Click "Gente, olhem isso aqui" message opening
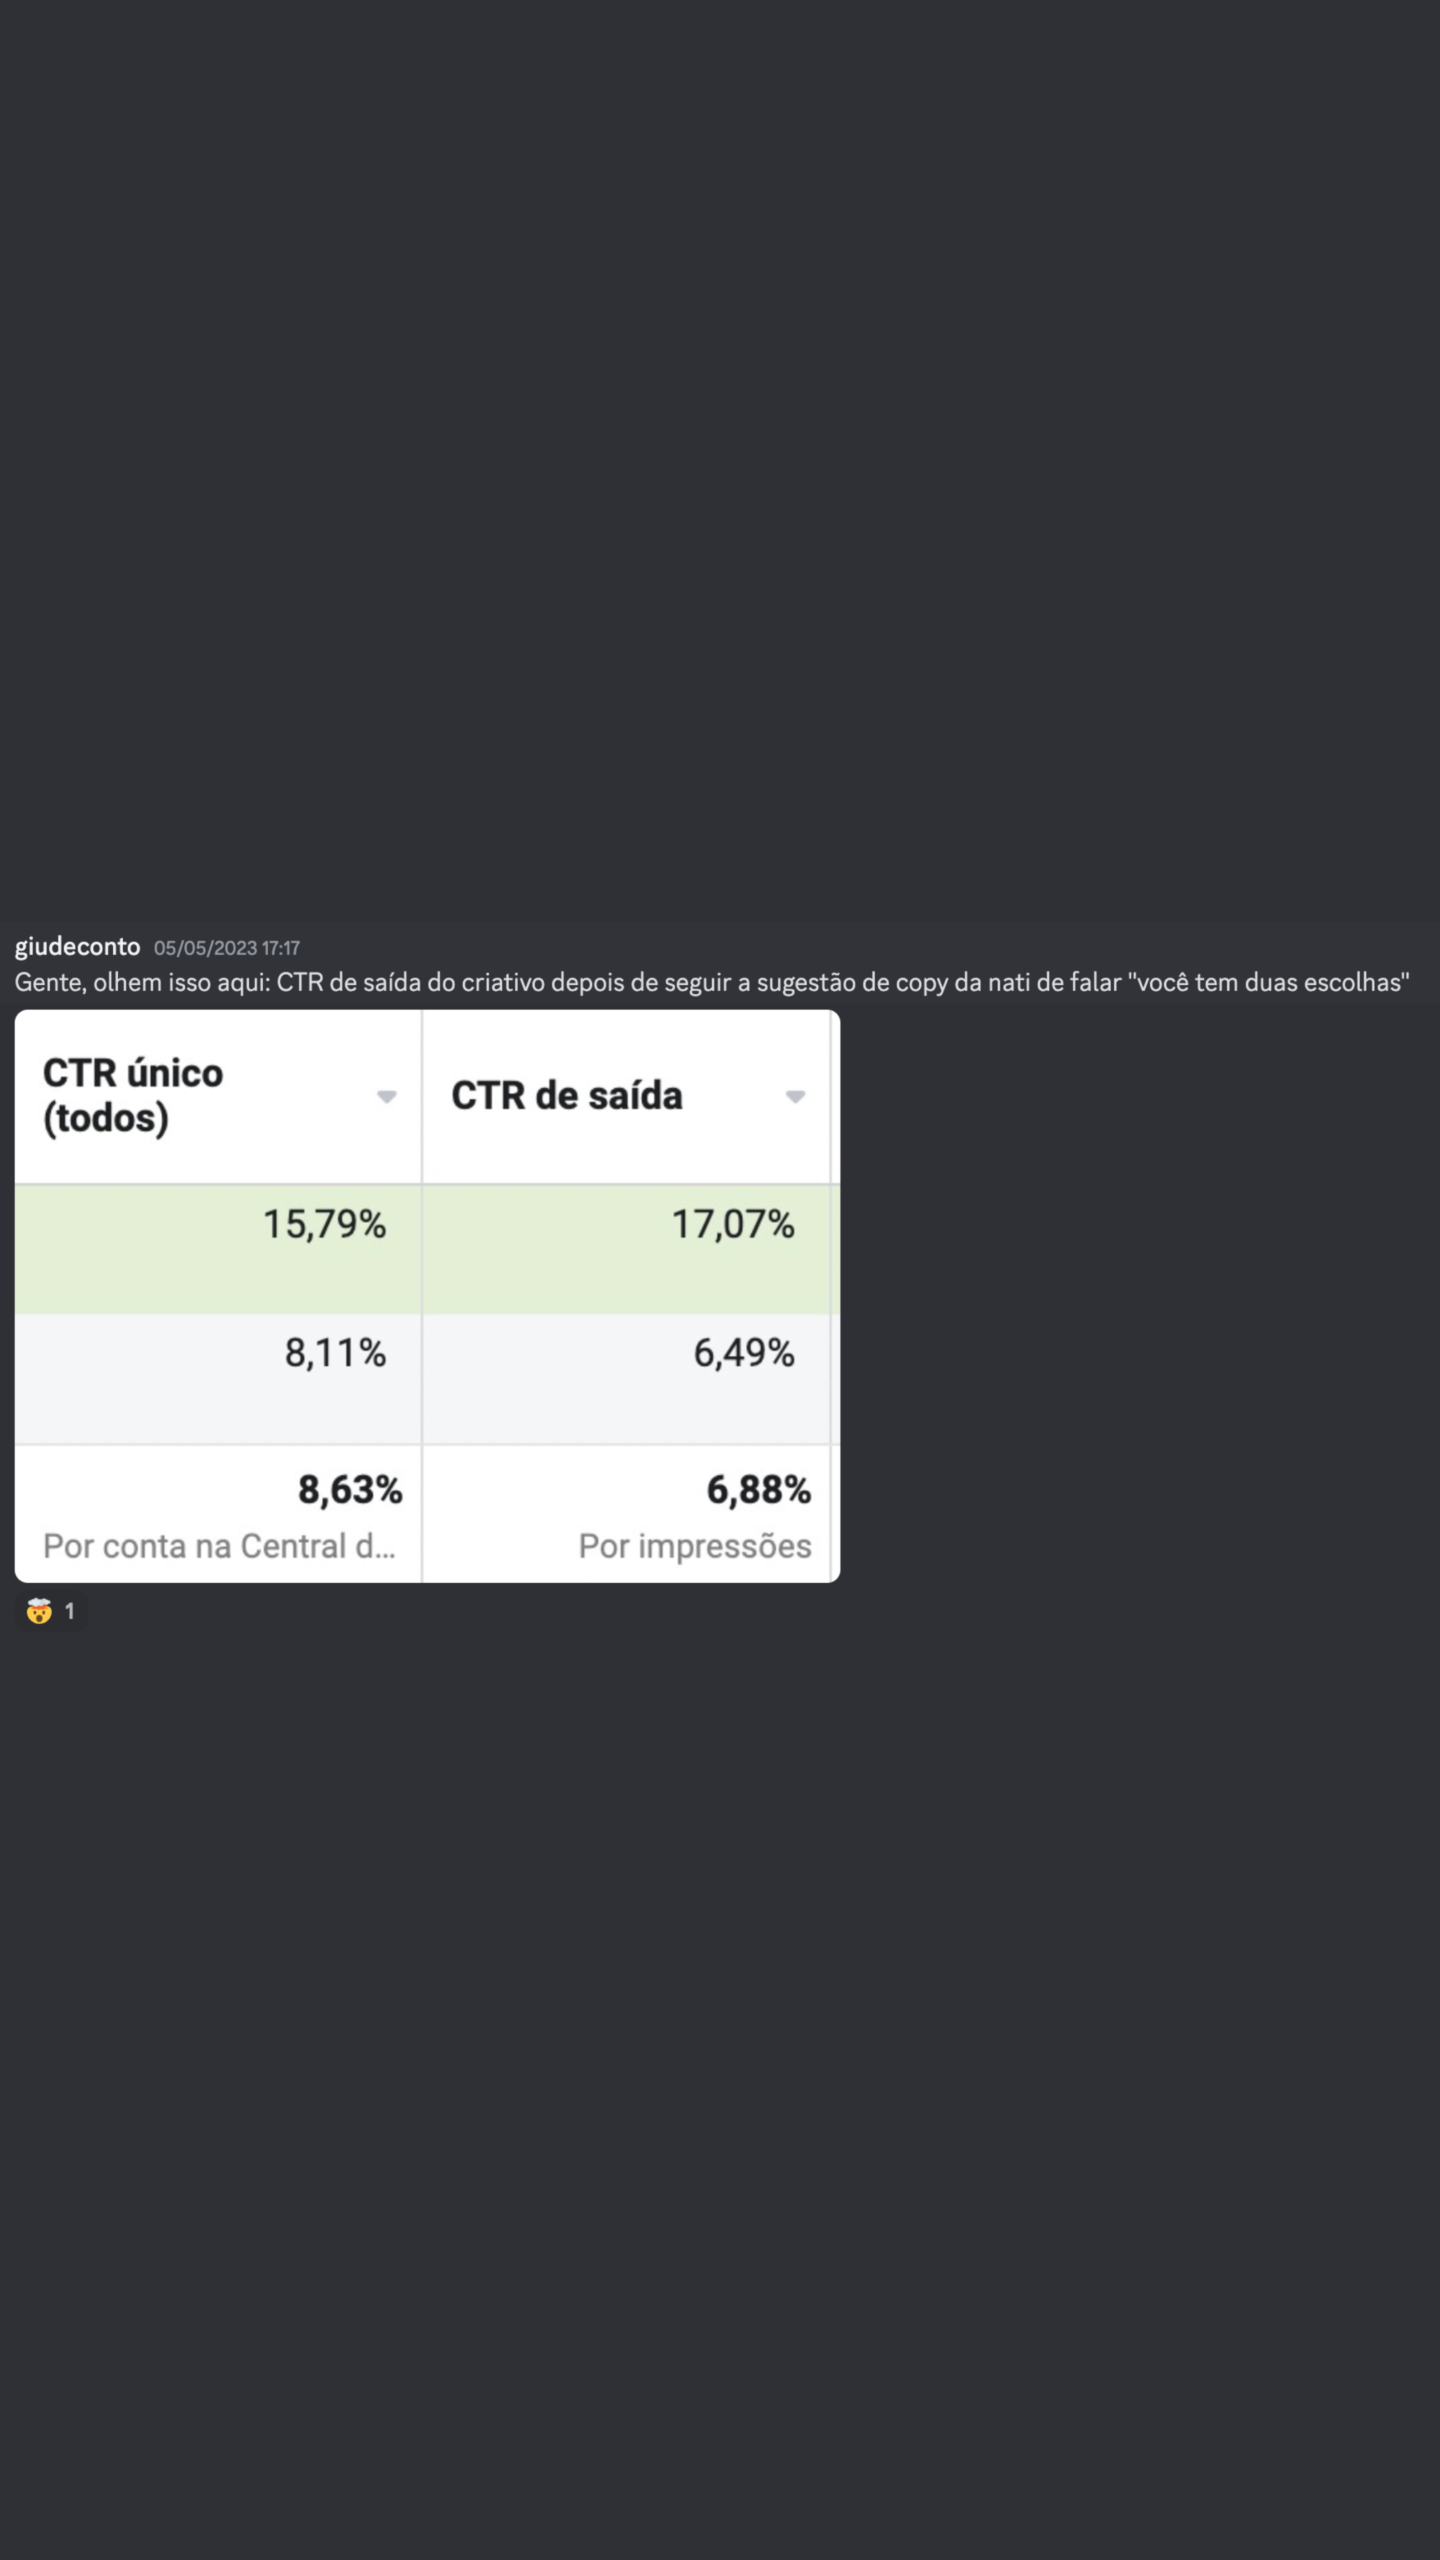 pyautogui.click(x=140, y=982)
